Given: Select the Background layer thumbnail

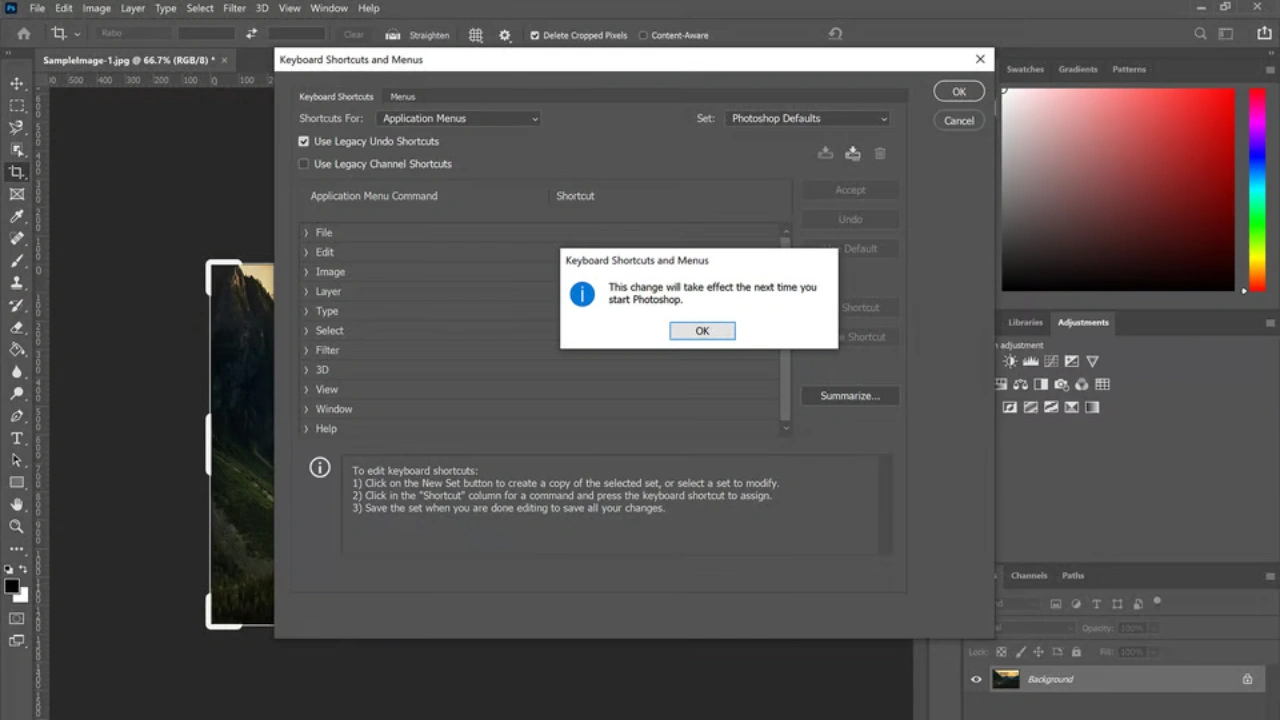Looking at the screenshot, I should pos(1006,679).
